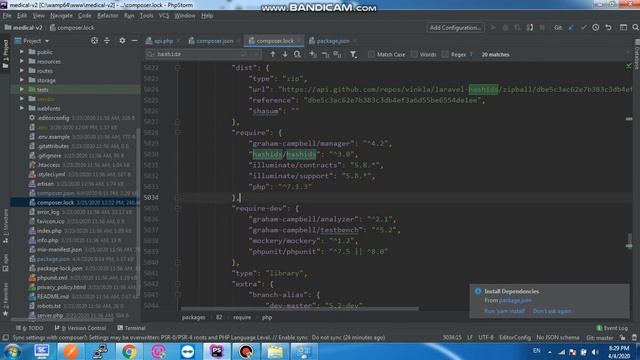Collapse the "require" block fold marker on line 5028
640x360 pixels.
tap(178, 132)
